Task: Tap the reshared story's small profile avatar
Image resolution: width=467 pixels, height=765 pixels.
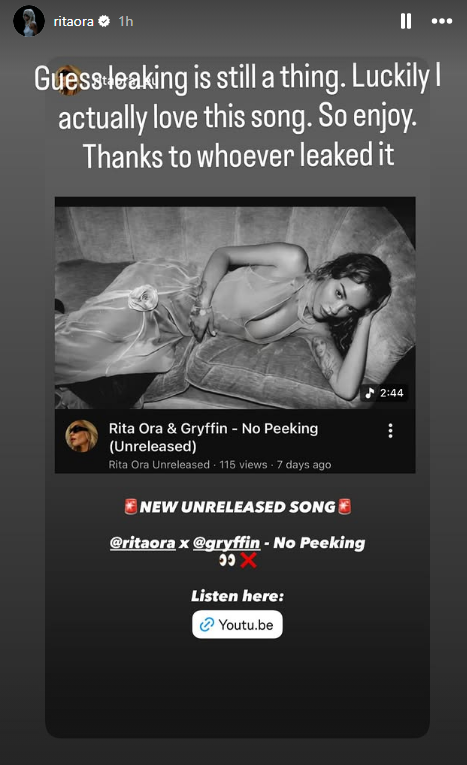Action: point(71,80)
